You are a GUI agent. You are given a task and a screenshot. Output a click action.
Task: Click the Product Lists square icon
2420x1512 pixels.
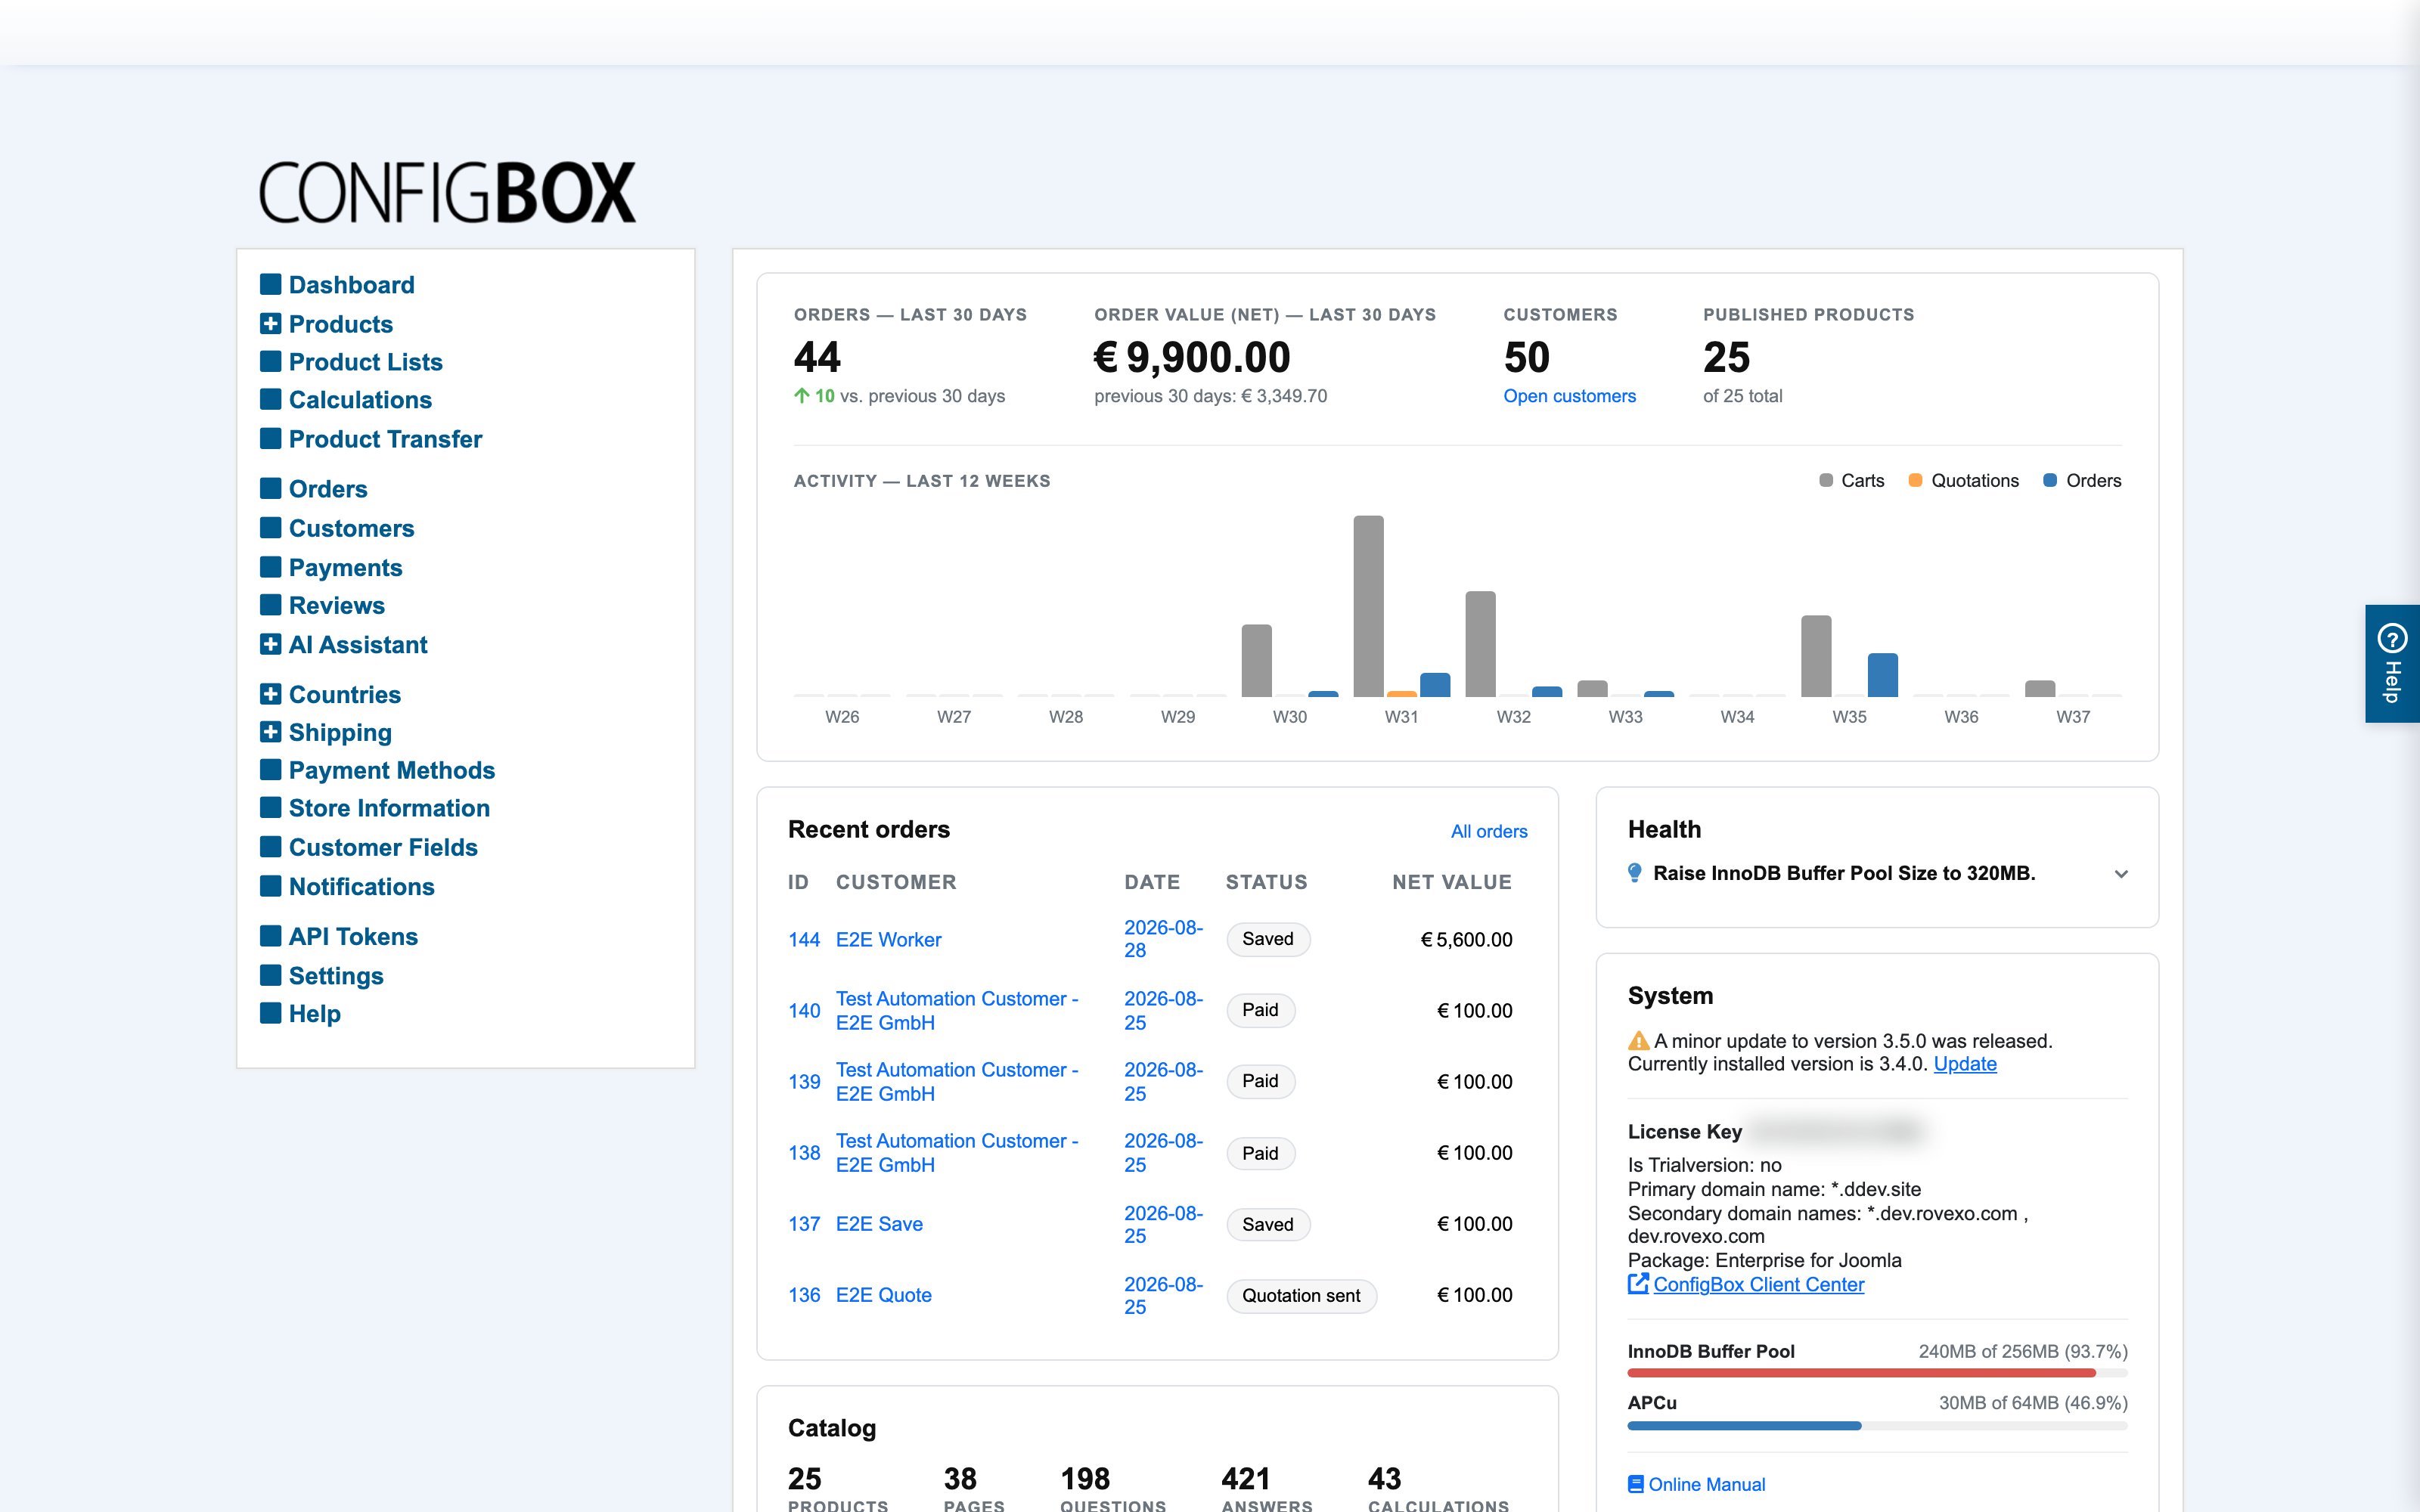point(270,361)
